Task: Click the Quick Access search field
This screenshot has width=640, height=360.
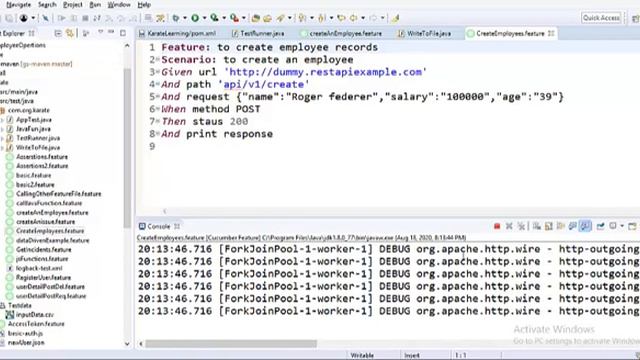Action: tap(601, 18)
